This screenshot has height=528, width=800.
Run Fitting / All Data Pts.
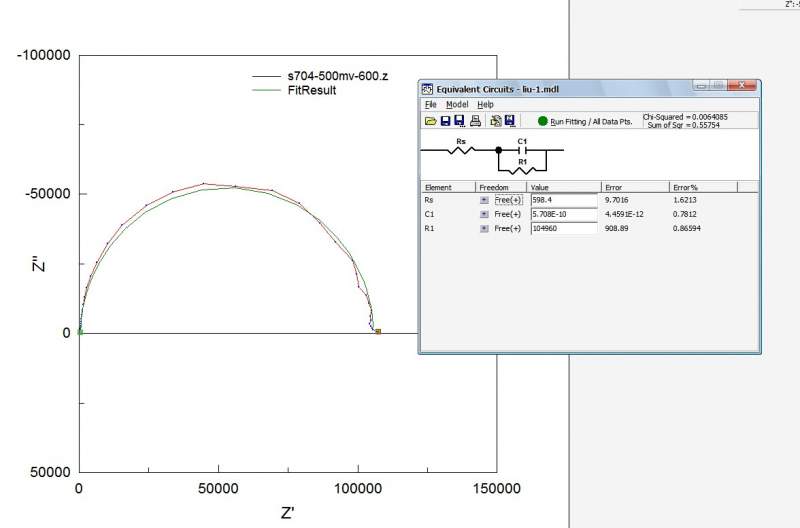pyautogui.click(x=591, y=121)
